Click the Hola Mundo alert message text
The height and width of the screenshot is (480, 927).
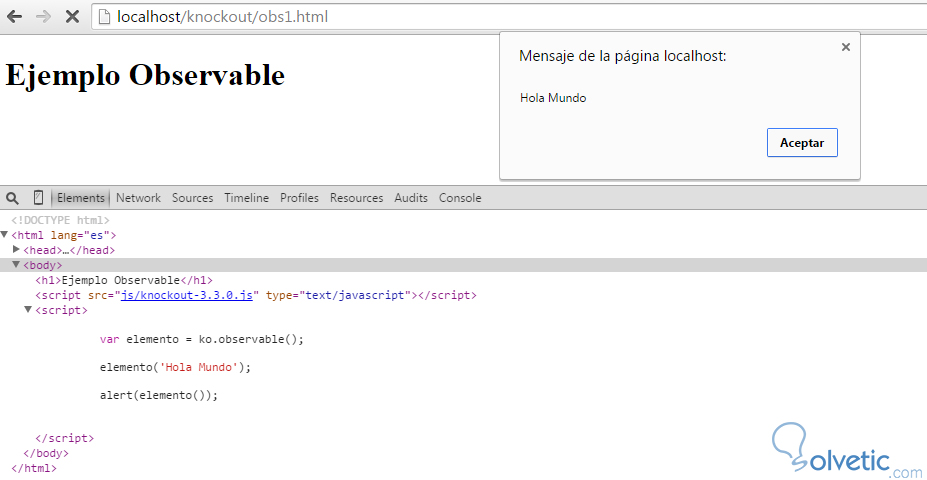coord(553,98)
